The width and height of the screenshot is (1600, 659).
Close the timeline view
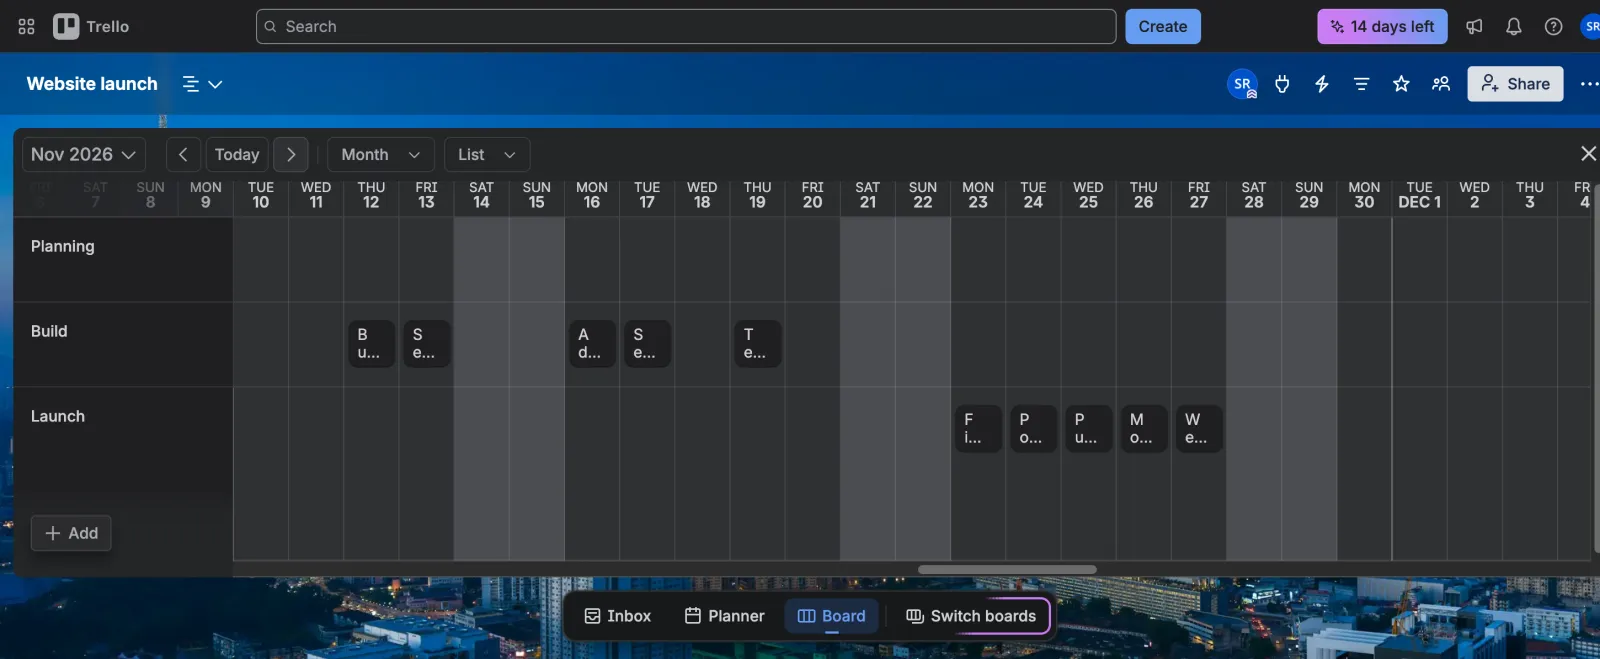1588,153
